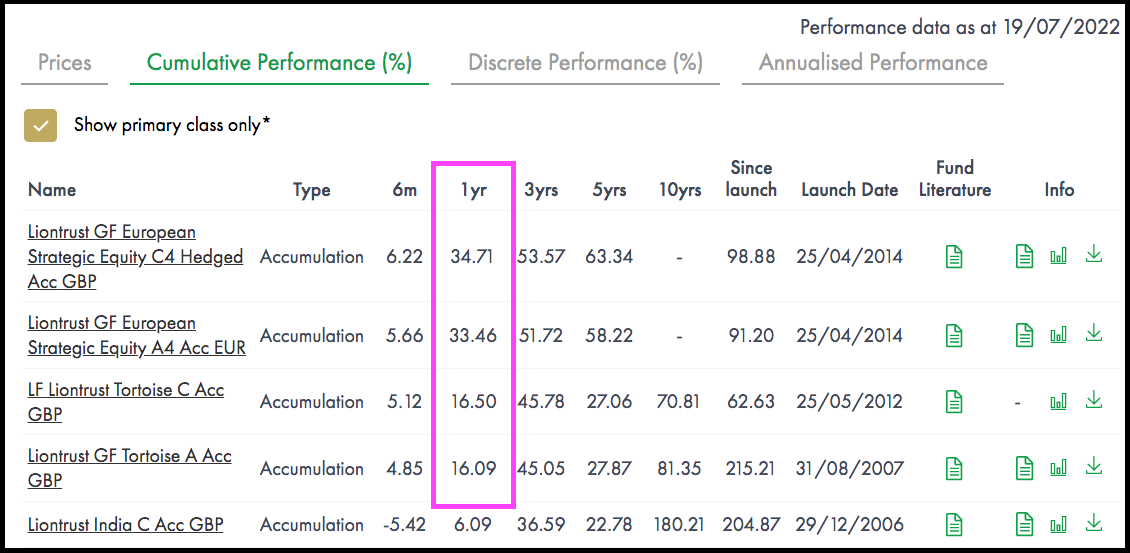
Task: Switch to the Prices tab
Action: point(65,63)
